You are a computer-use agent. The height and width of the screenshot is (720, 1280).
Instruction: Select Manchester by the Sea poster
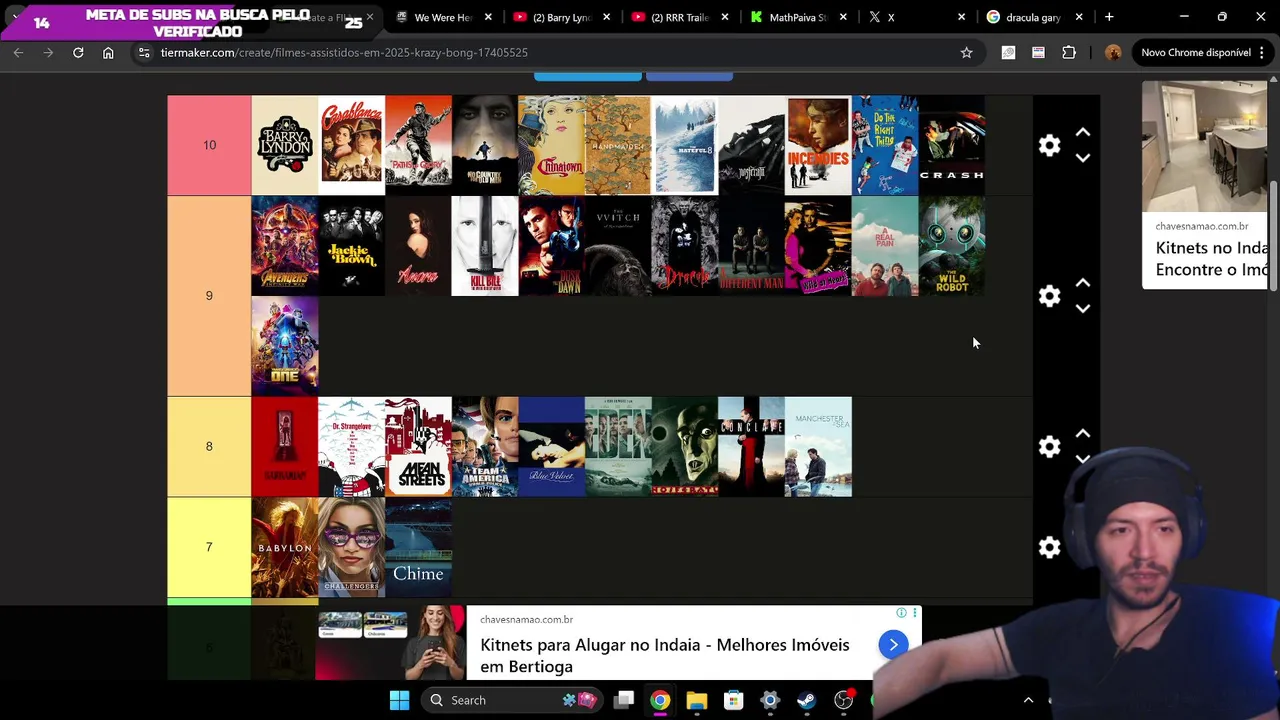click(818, 447)
